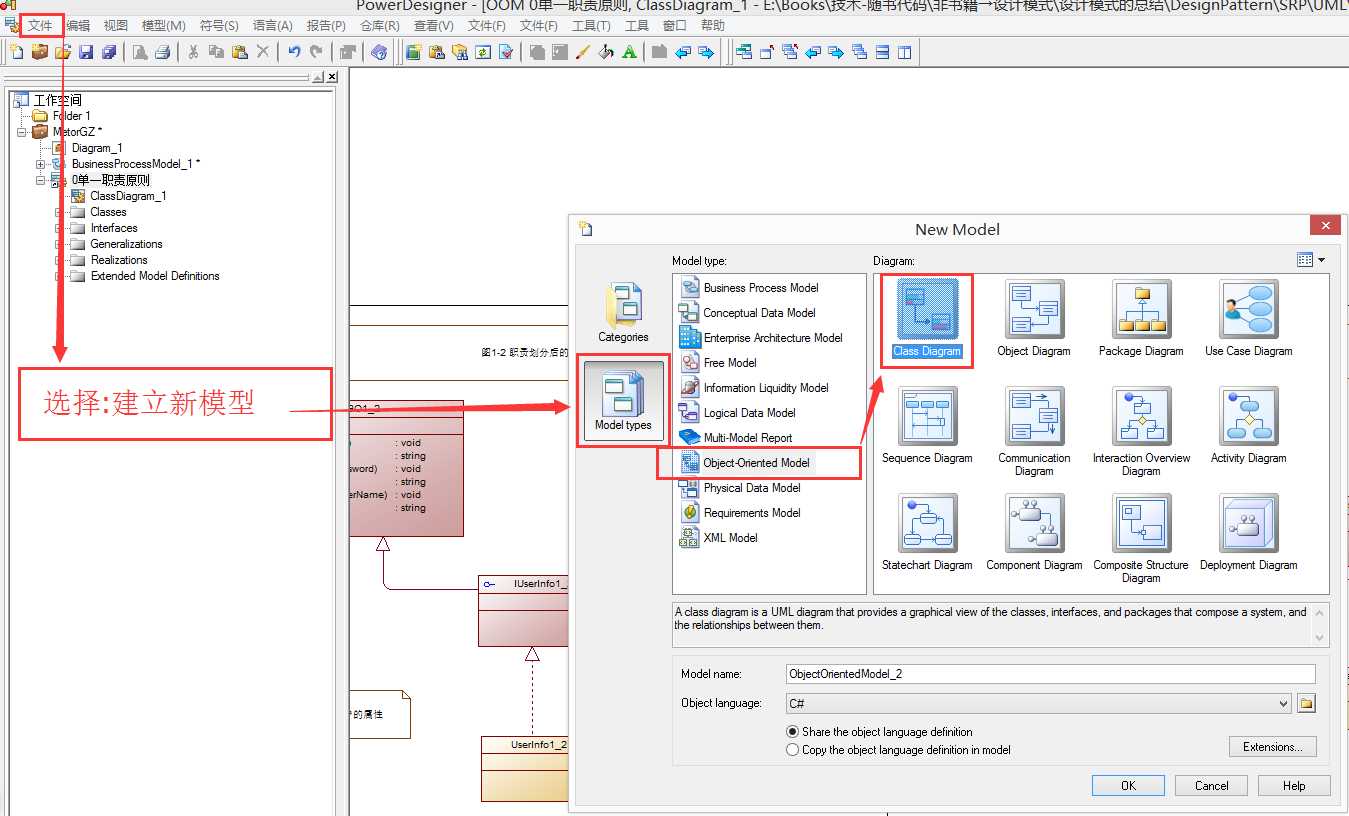Select Interfaces folder in tree

point(104,228)
